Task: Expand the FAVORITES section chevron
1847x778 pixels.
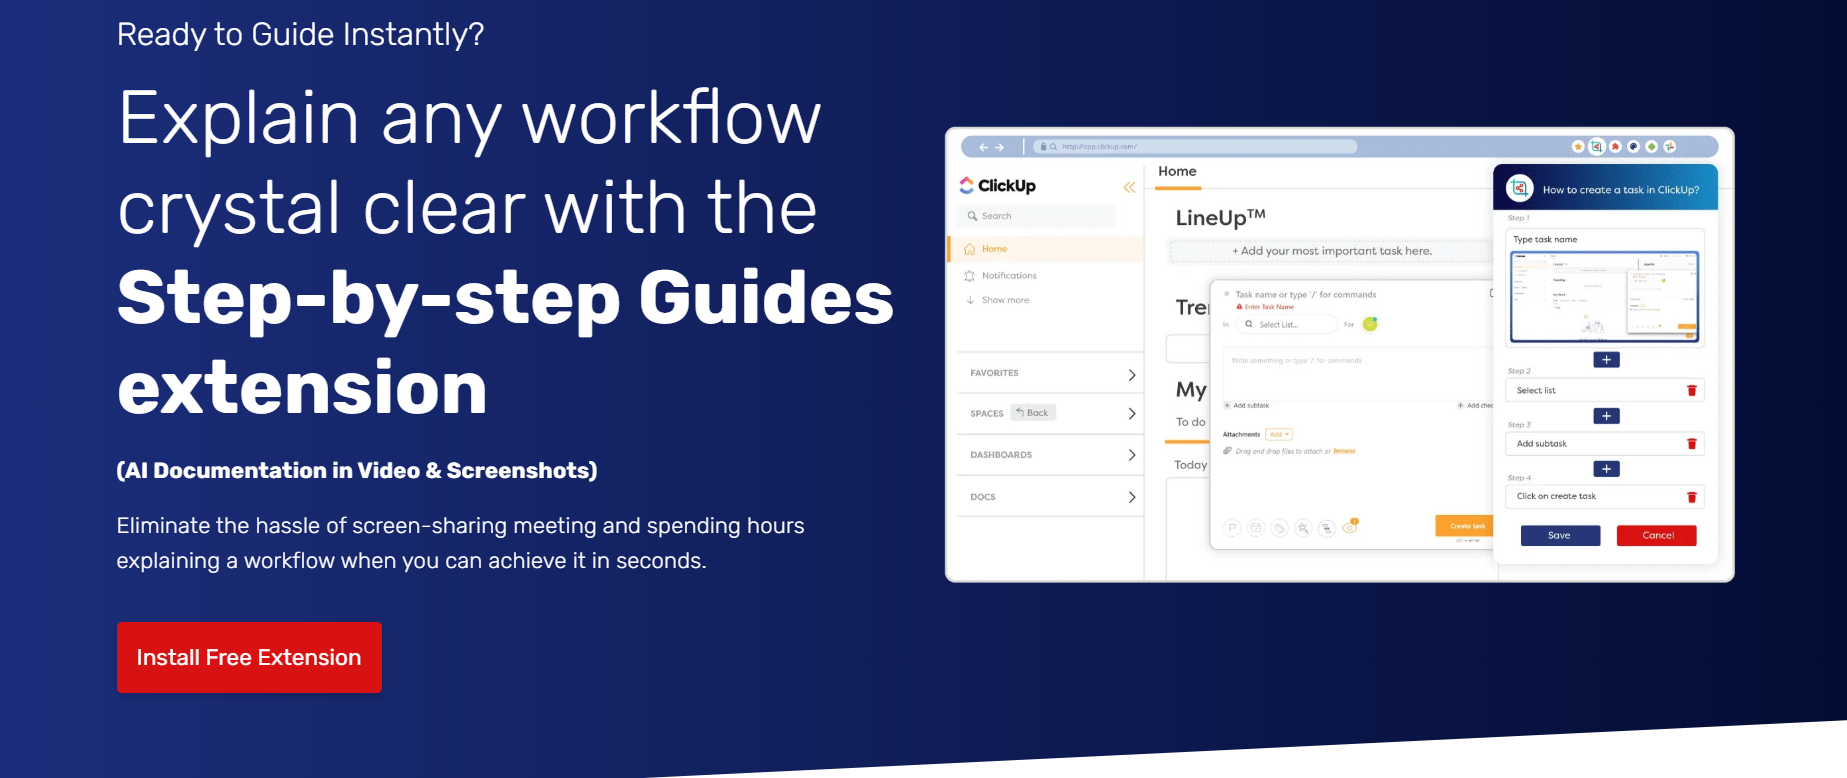Action: tap(1132, 375)
